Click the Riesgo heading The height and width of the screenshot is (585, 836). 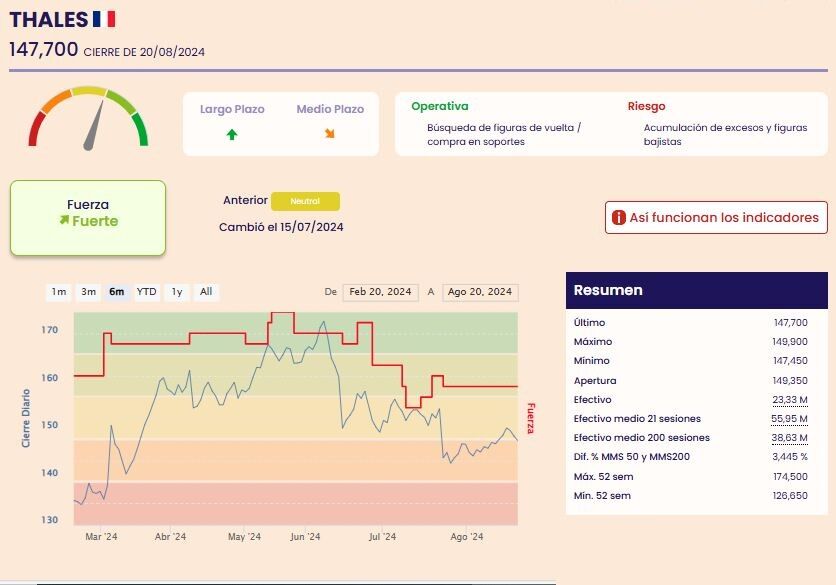point(646,106)
